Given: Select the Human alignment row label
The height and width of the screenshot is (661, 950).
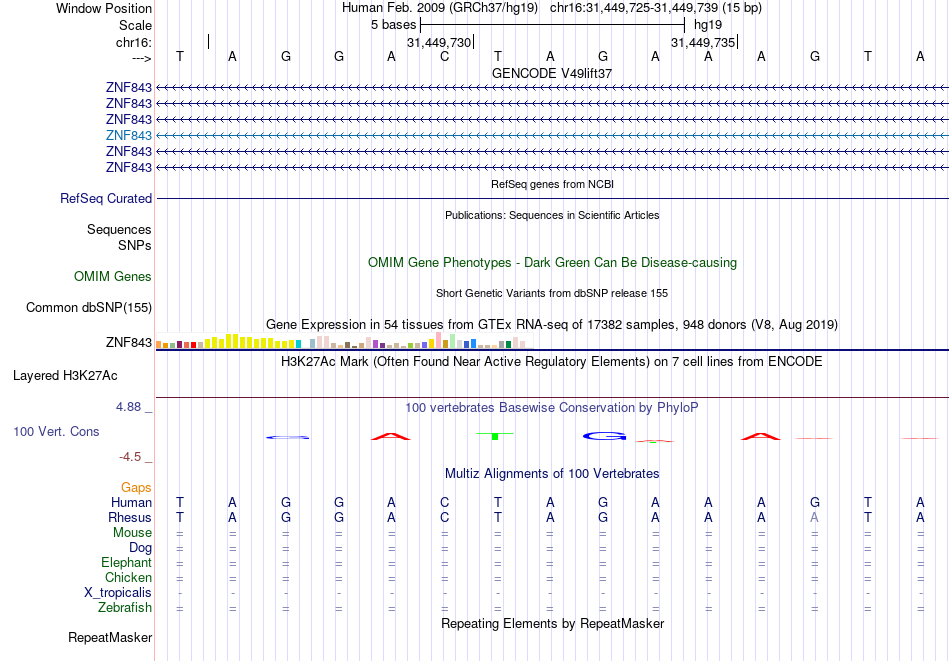Looking at the screenshot, I should click(x=131, y=502).
